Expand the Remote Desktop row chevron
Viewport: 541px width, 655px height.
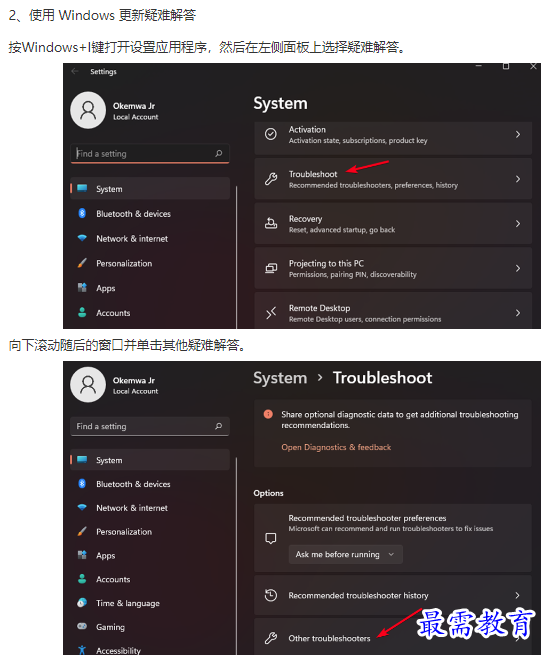(x=518, y=313)
